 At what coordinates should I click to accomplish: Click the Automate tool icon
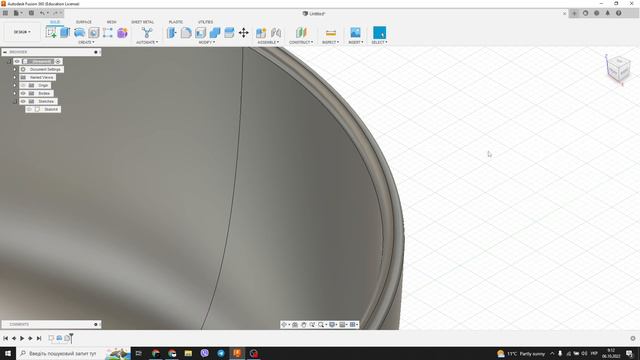tap(147, 33)
